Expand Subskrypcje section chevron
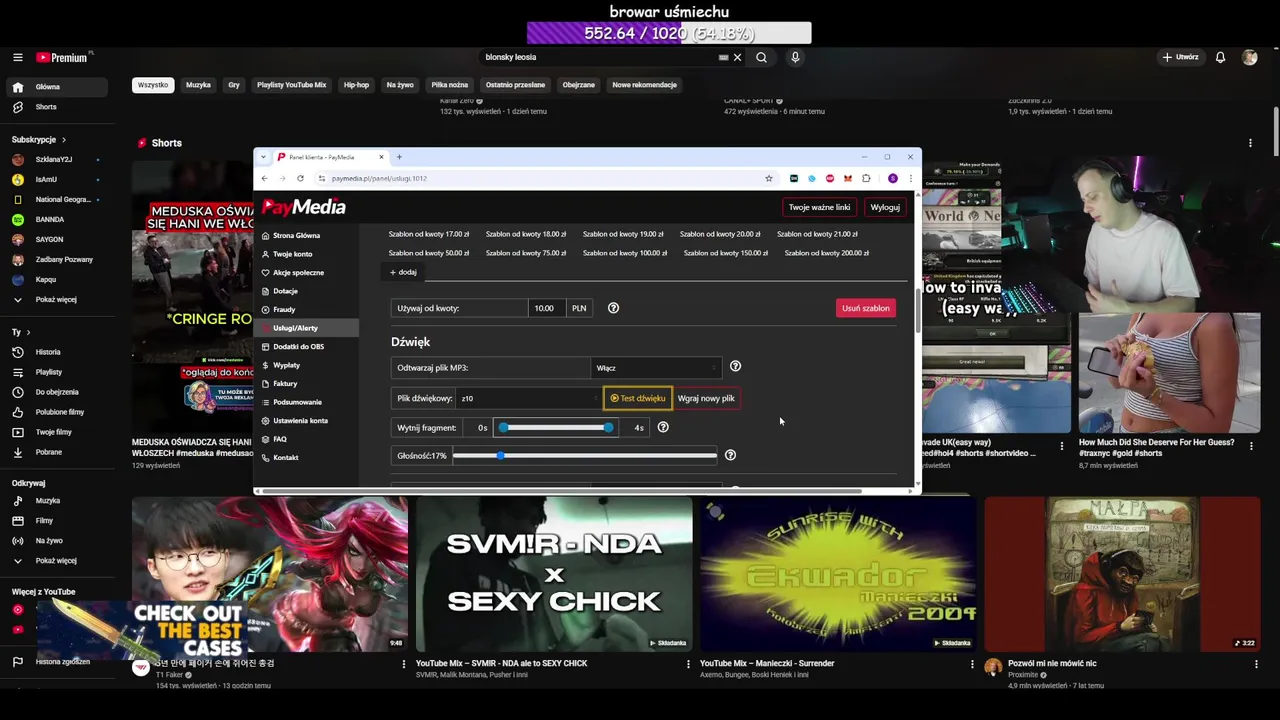 [x=63, y=140]
